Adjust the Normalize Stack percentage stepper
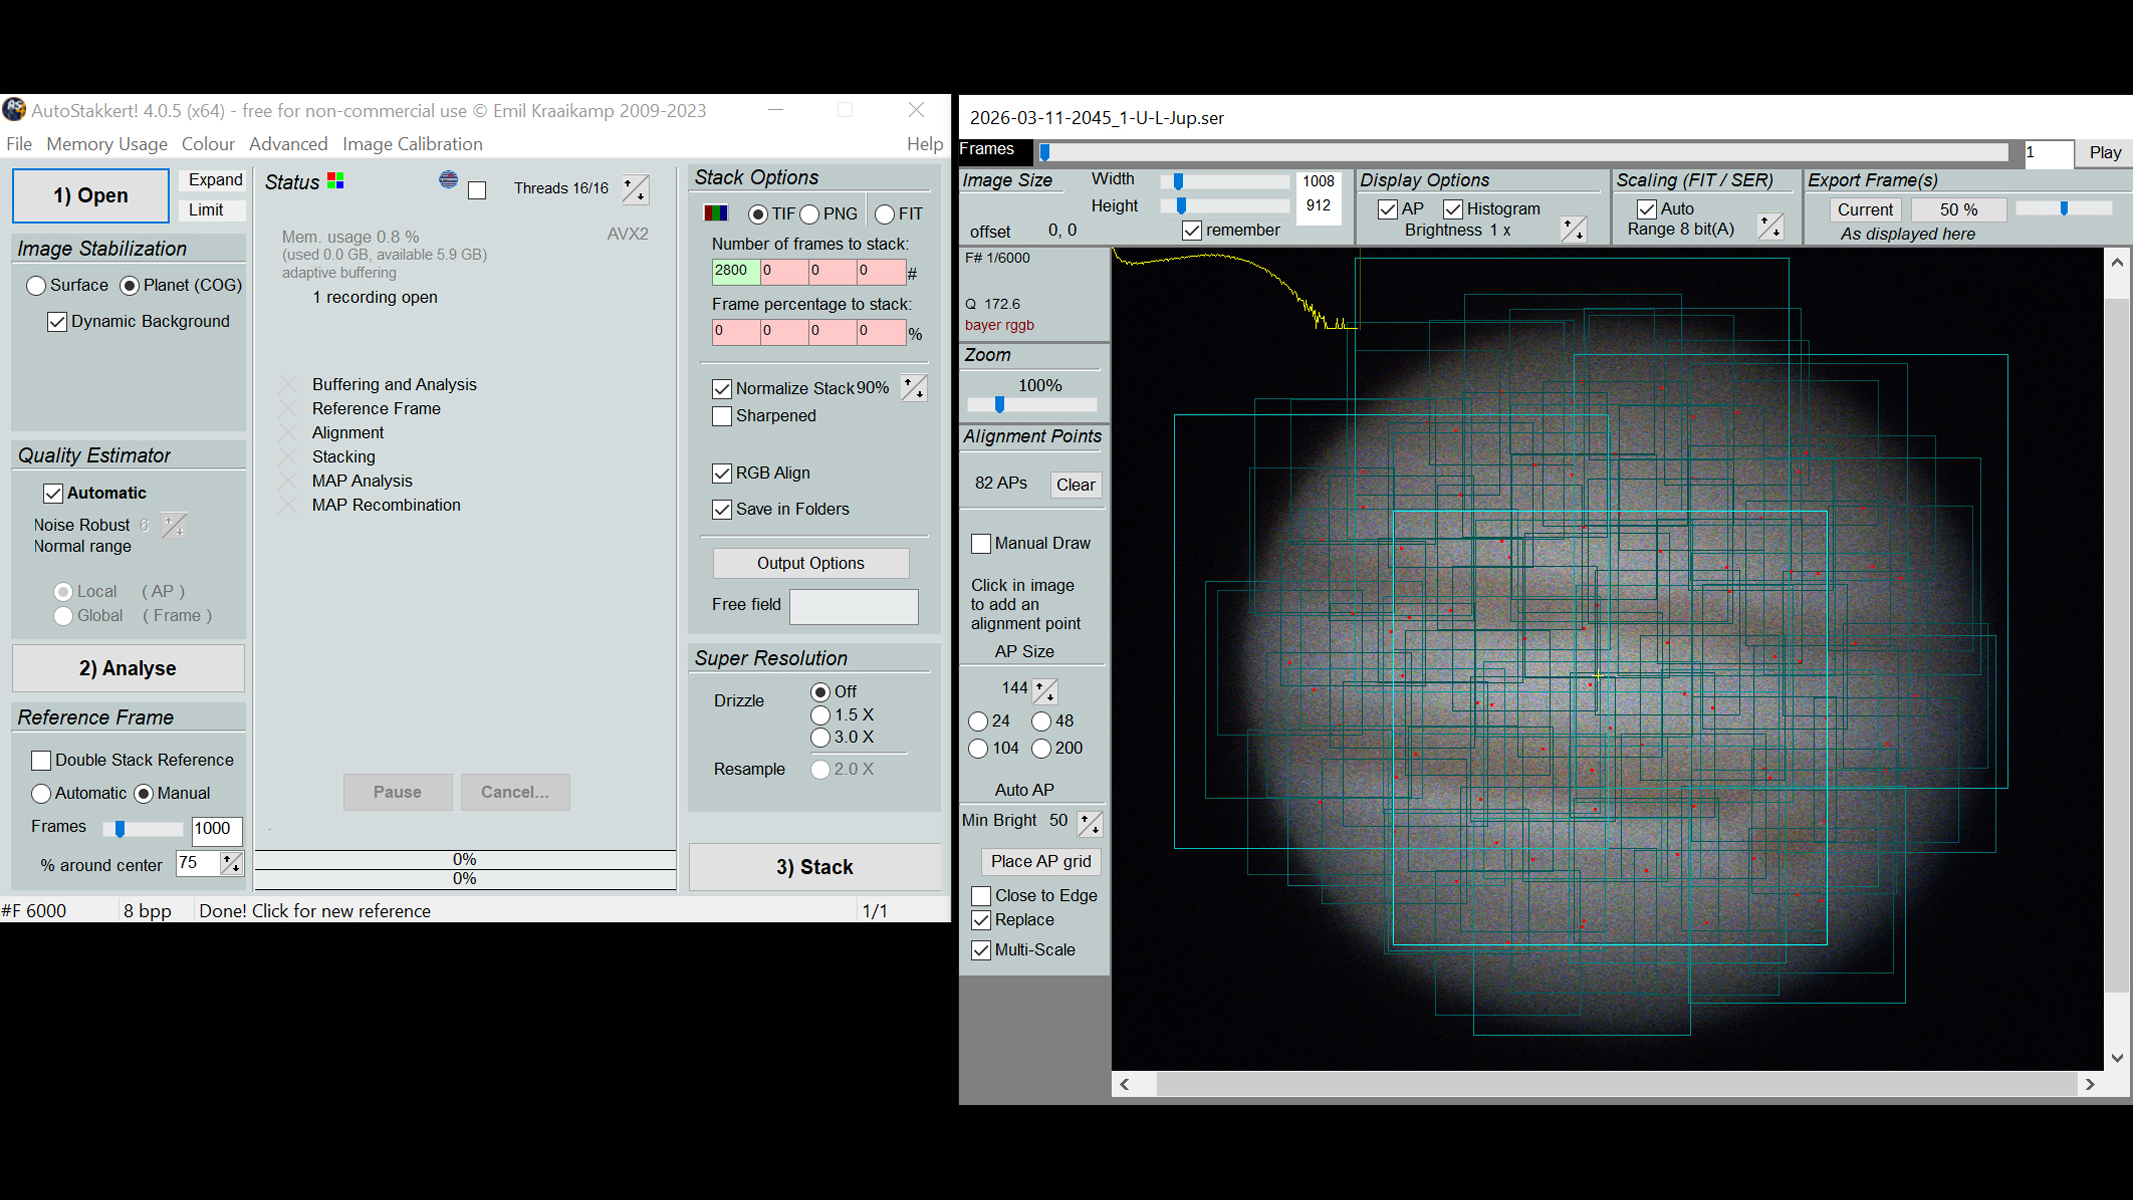The height and width of the screenshot is (1200, 2133). 914,388
